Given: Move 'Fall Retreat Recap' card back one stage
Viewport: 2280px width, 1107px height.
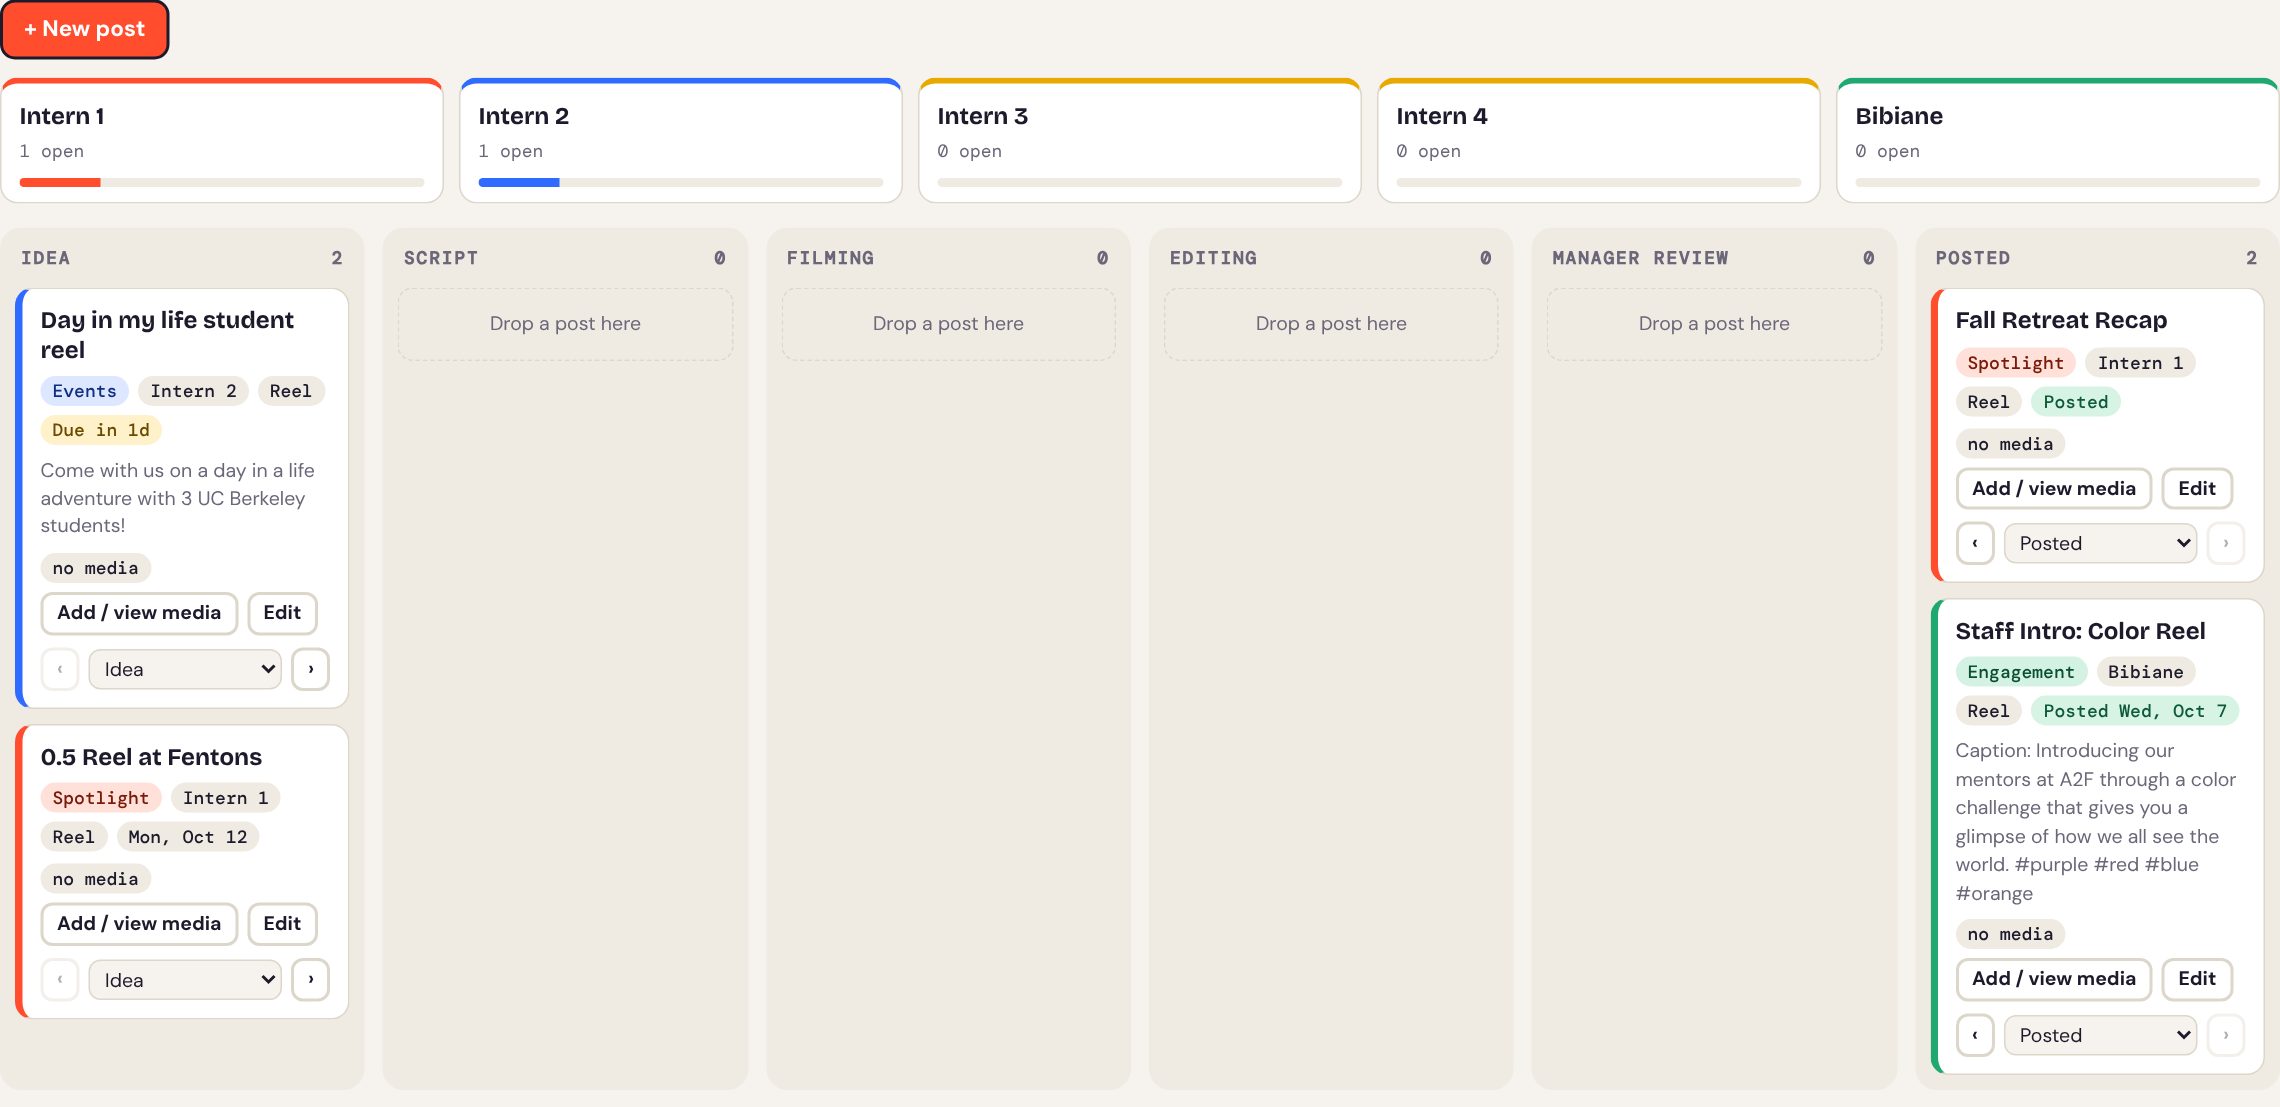Looking at the screenshot, I should pos(1975,543).
